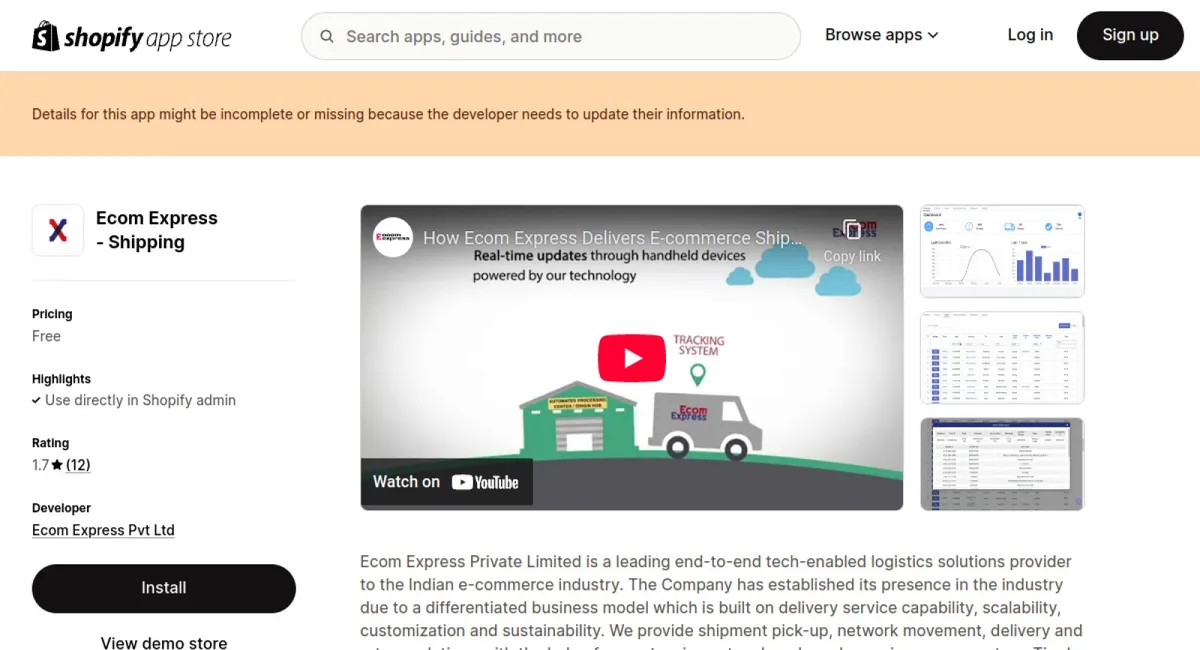Select the "Ecom Express - Shipping" app title

(157, 230)
